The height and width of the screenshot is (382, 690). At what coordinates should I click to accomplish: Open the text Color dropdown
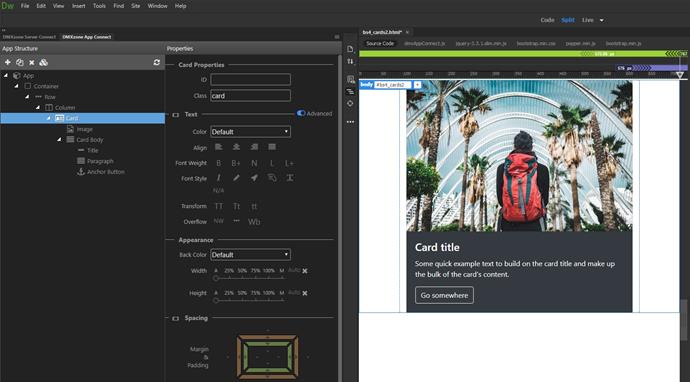[250, 132]
